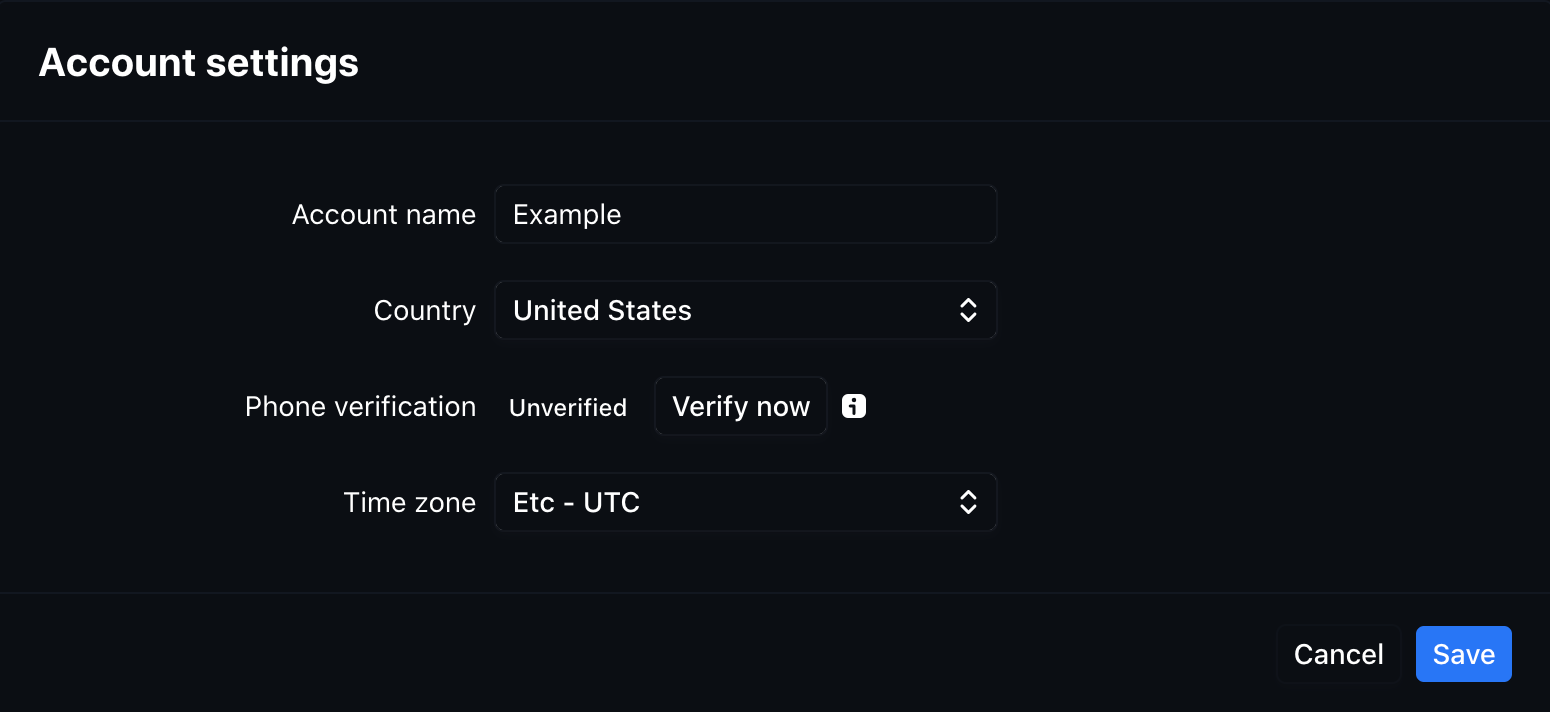Select the 'United States' country value
The image size is (1550, 712).
tap(602, 310)
